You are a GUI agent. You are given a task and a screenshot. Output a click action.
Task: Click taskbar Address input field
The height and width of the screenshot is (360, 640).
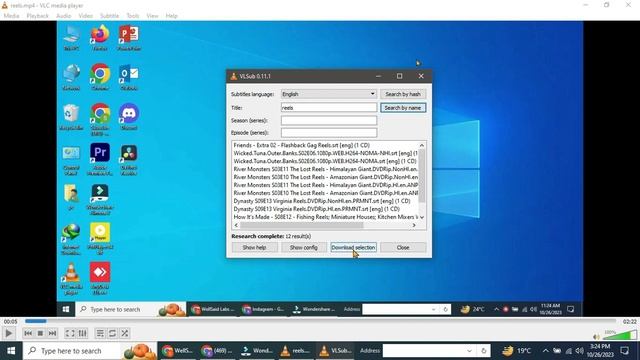click(x=423, y=351)
